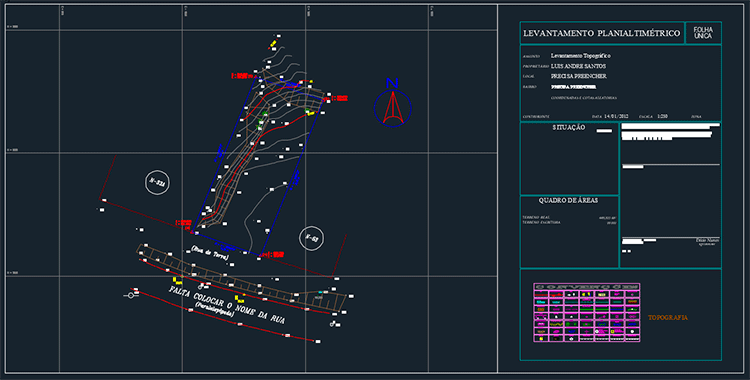This screenshot has height=380, width=750.
Task: Click the highlighted bairro field text
Action: 574,87
